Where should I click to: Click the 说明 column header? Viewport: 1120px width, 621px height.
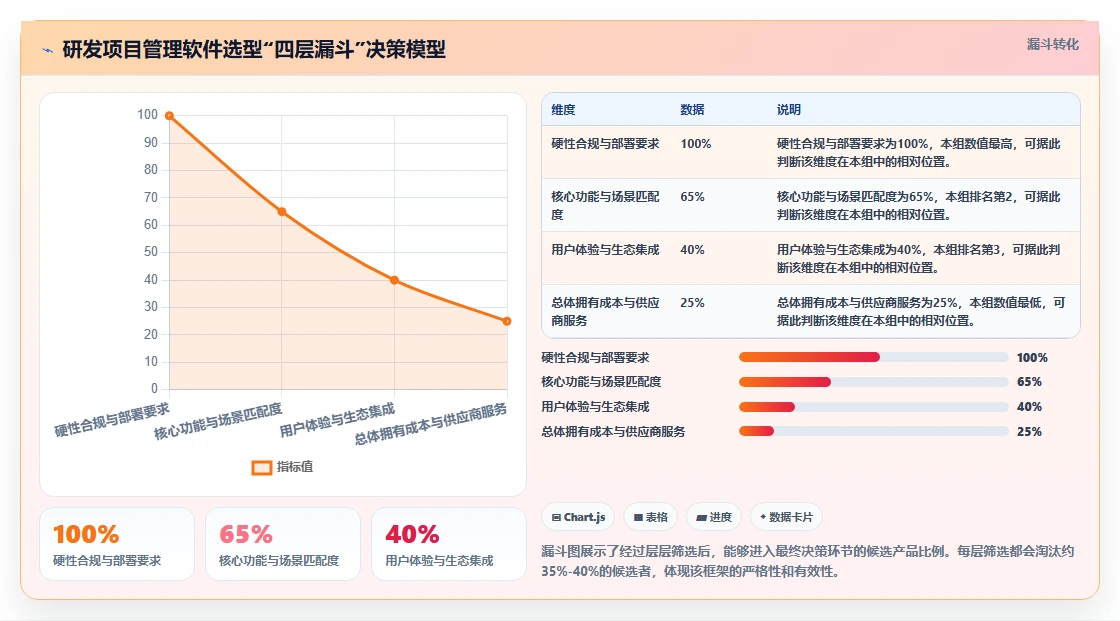789,109
